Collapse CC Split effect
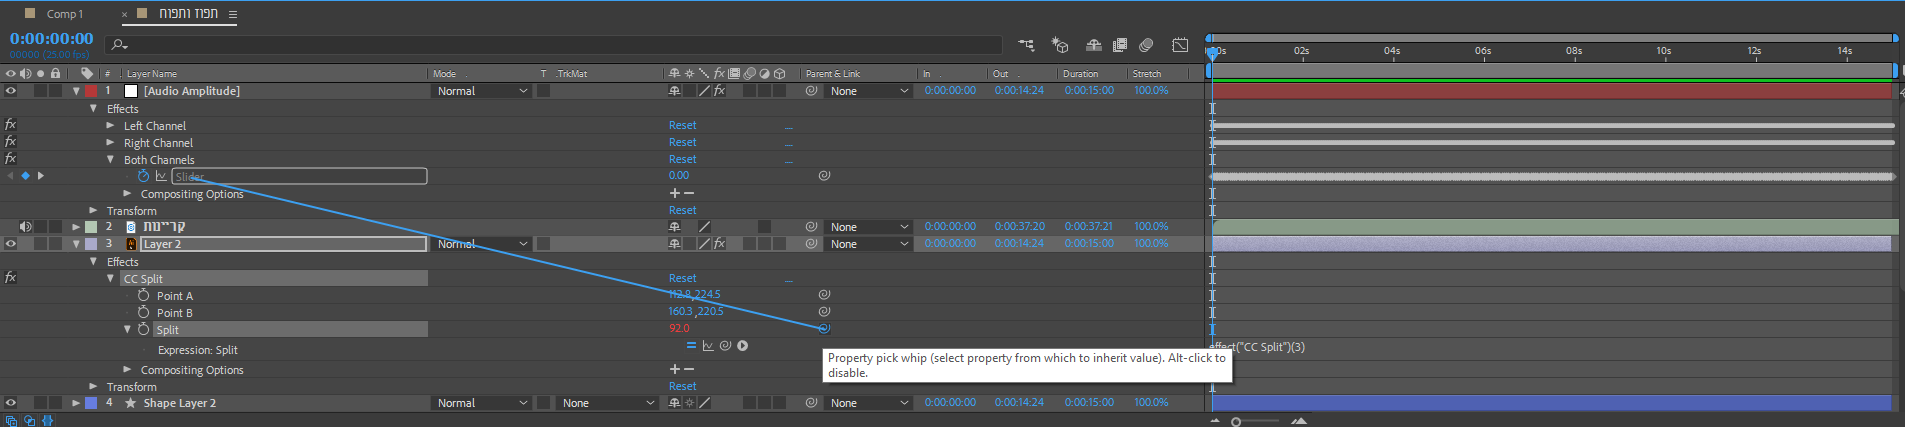 (x=110, y=279)
